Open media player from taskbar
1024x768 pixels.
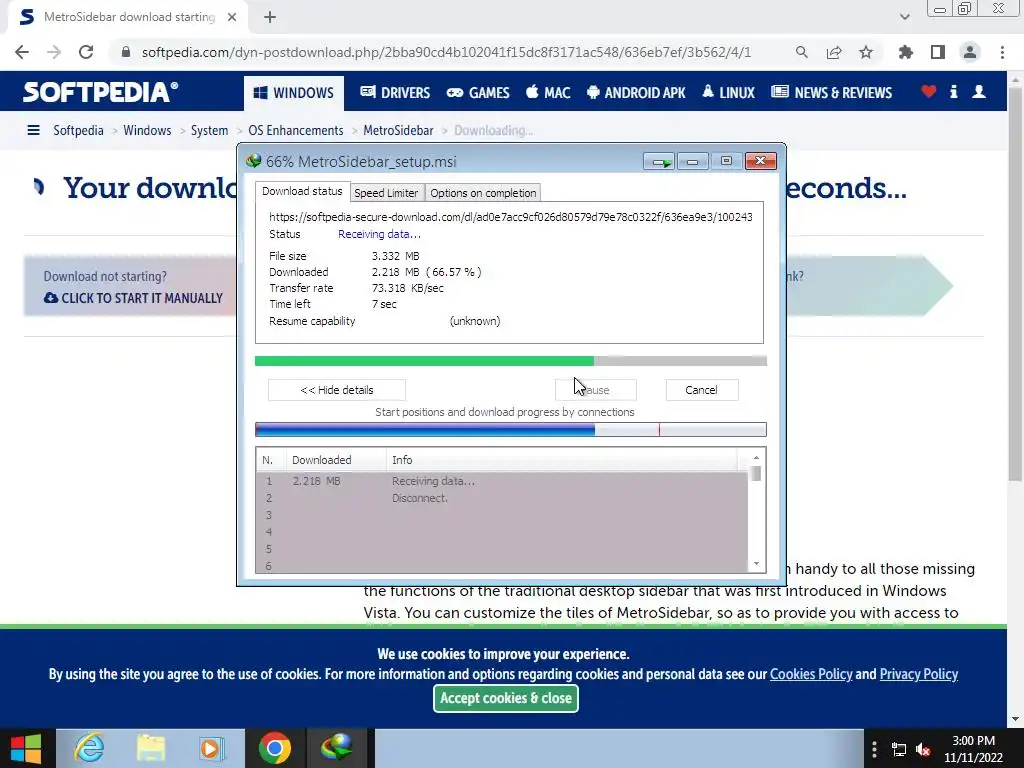212,748
